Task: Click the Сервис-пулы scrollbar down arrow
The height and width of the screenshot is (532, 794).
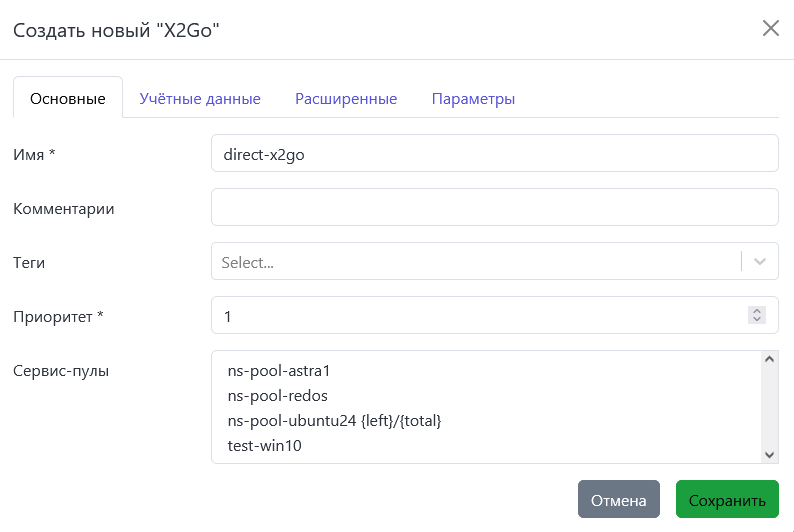Action: (x=769, y=455)
